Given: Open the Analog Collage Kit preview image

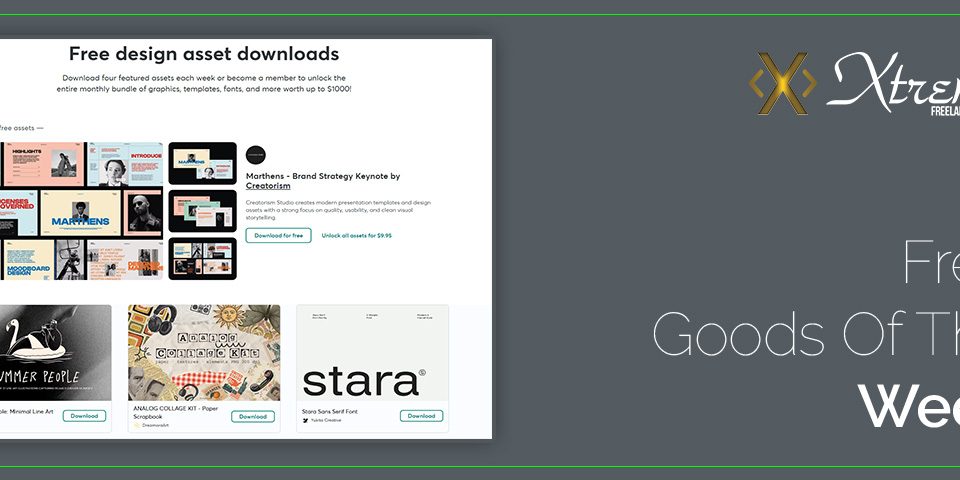Looking at the screenshot, I should (204, 353).
